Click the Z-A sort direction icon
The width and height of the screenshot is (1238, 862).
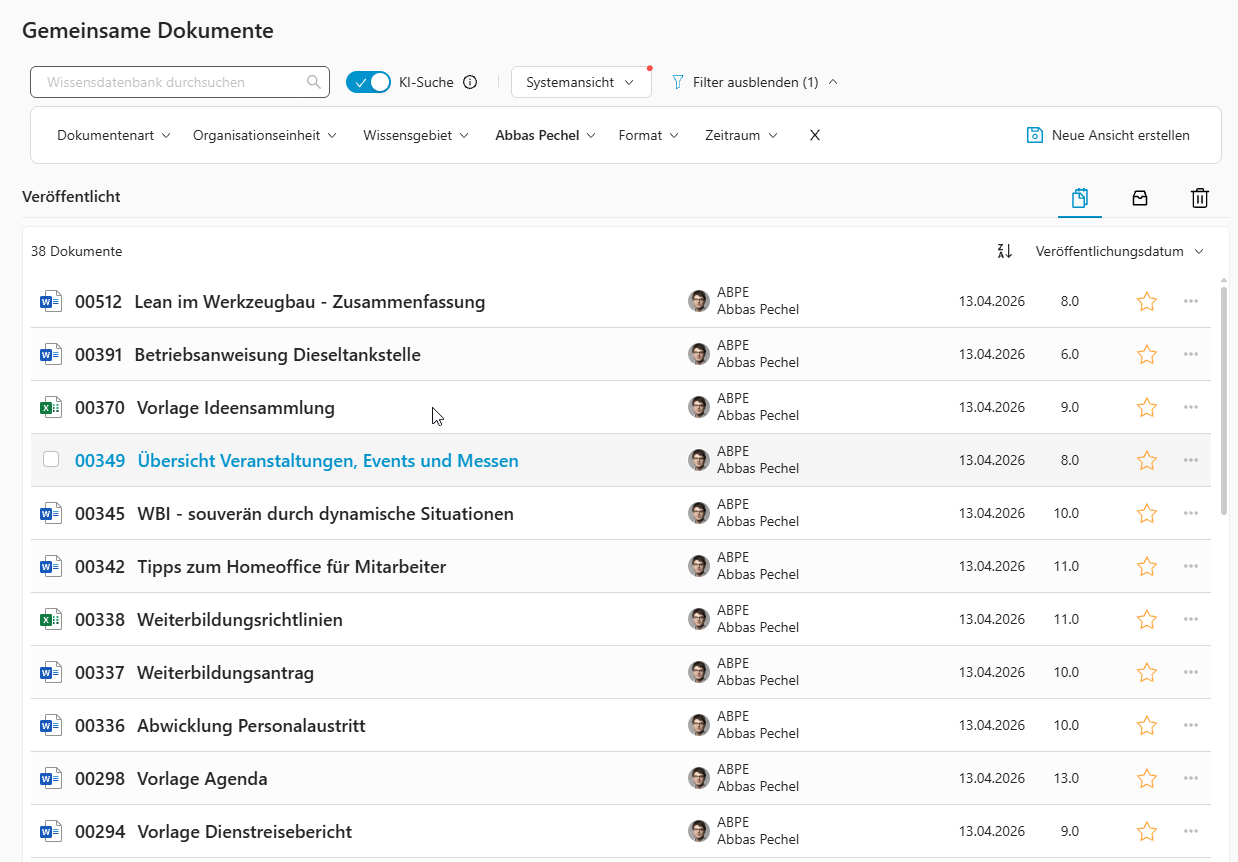point(1004,251)
